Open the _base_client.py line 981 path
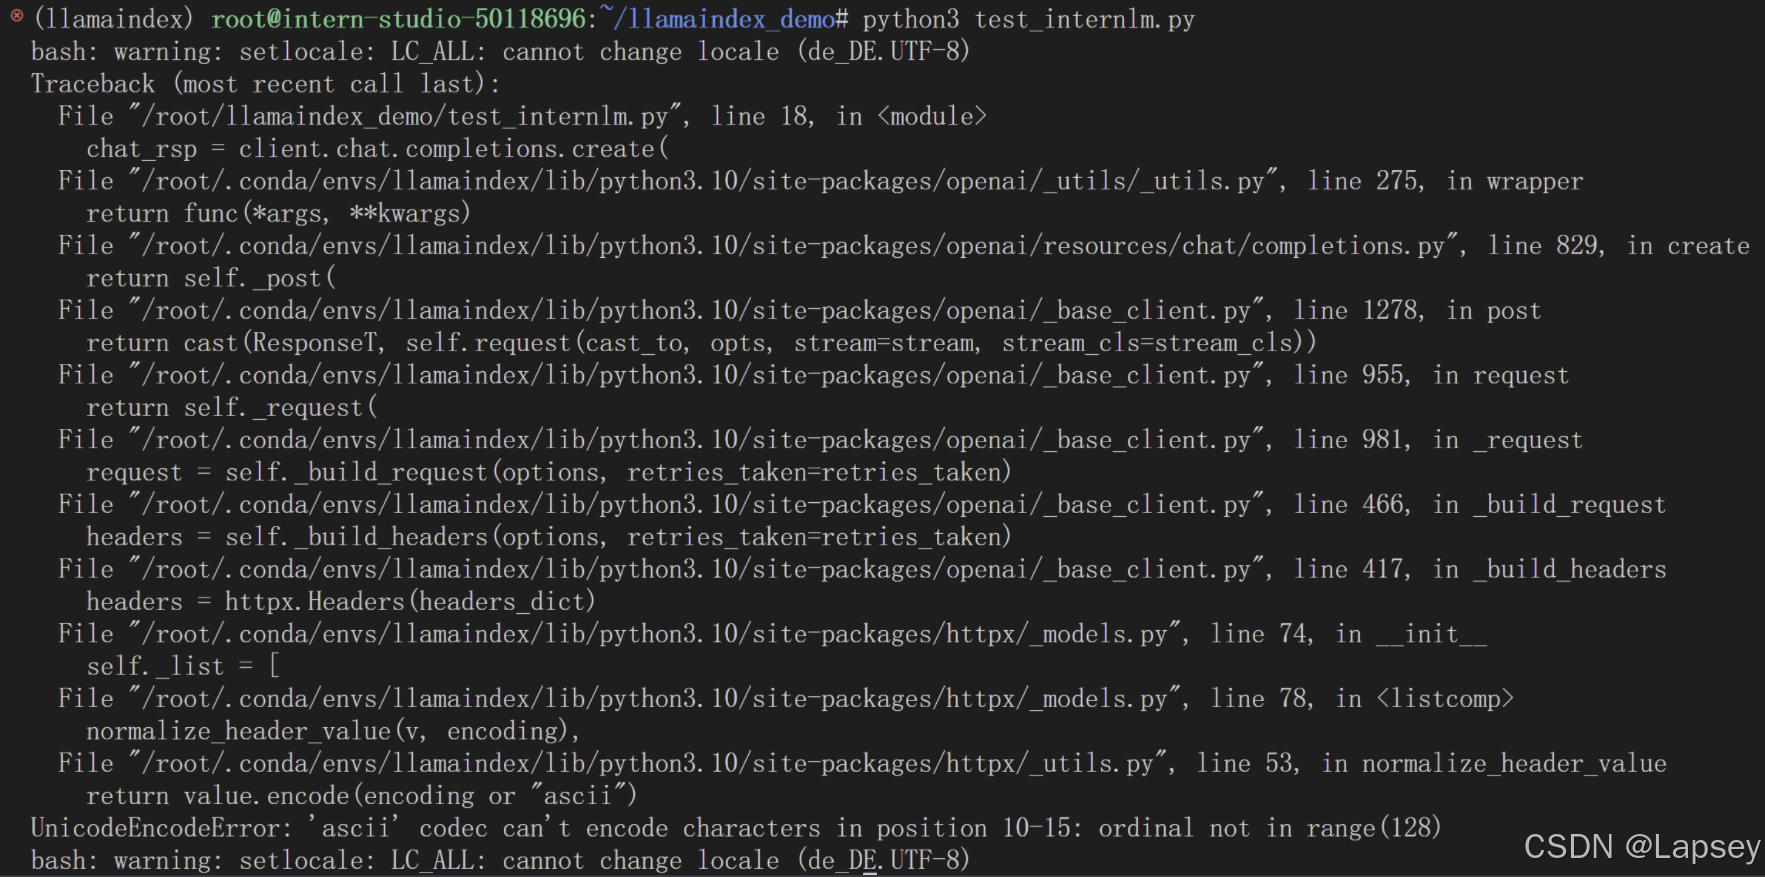 point(696,440)
